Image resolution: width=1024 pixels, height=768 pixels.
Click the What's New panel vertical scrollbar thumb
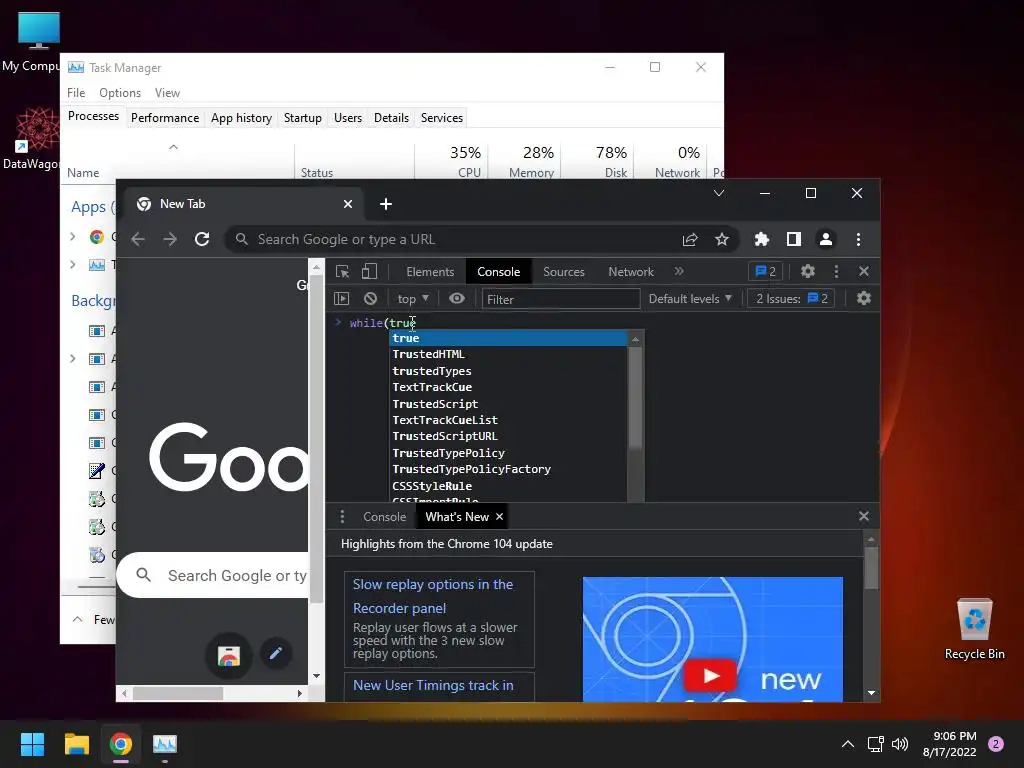(x=871, y=569)
